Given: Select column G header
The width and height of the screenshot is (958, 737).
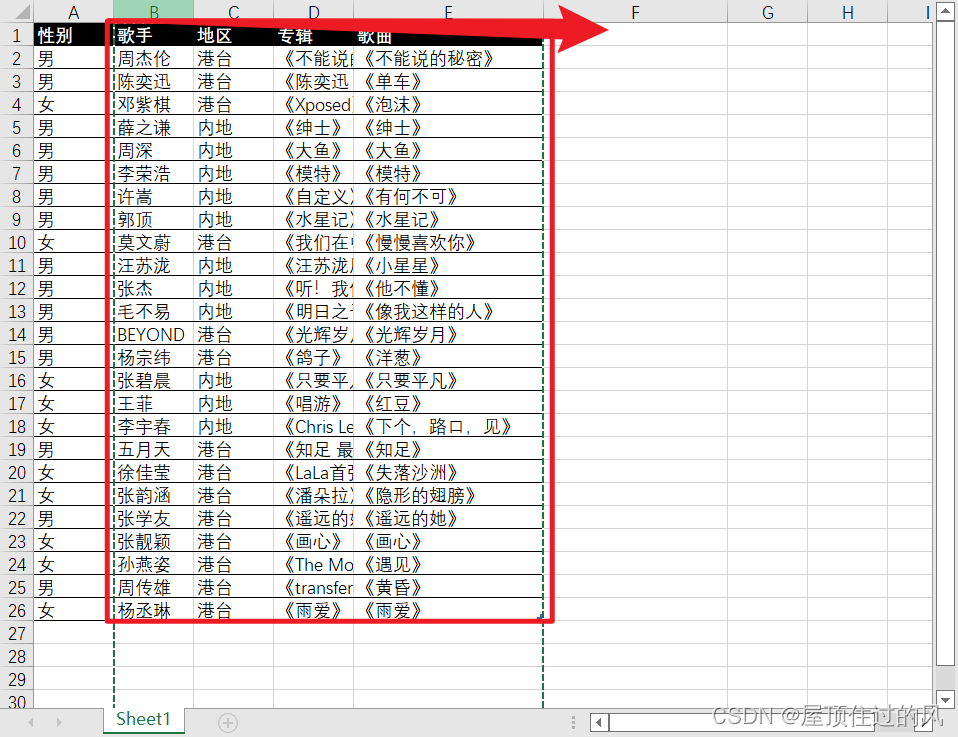Looking at the screenshot, I should tap(767, 12).
